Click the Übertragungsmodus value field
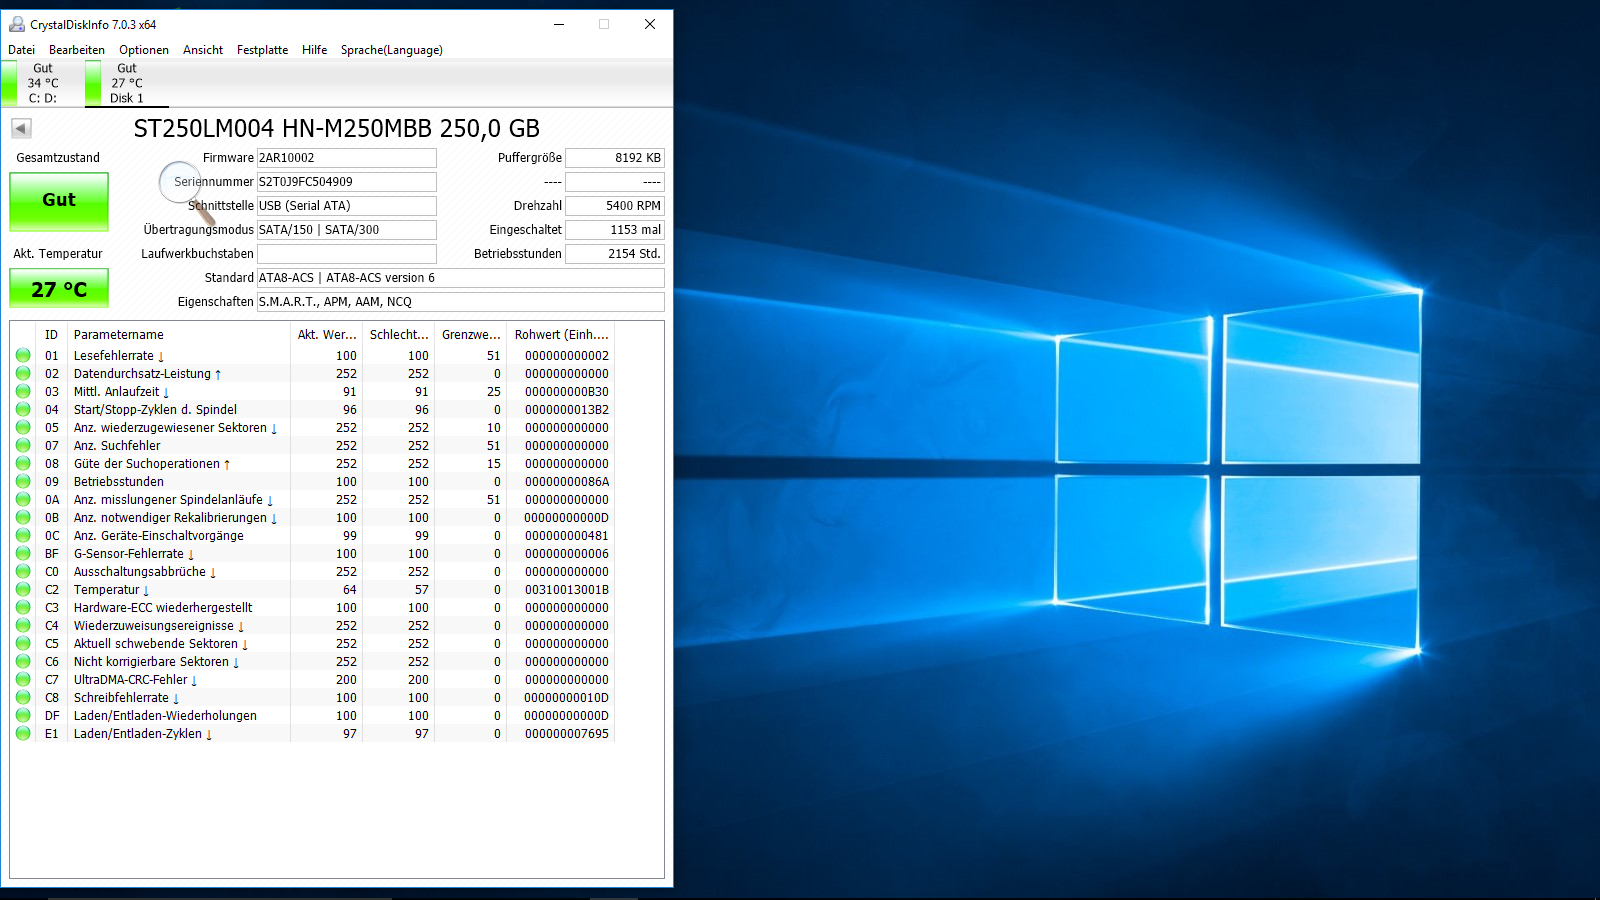The width and height of the screenshot is (1600, 900). click(347, 230)
